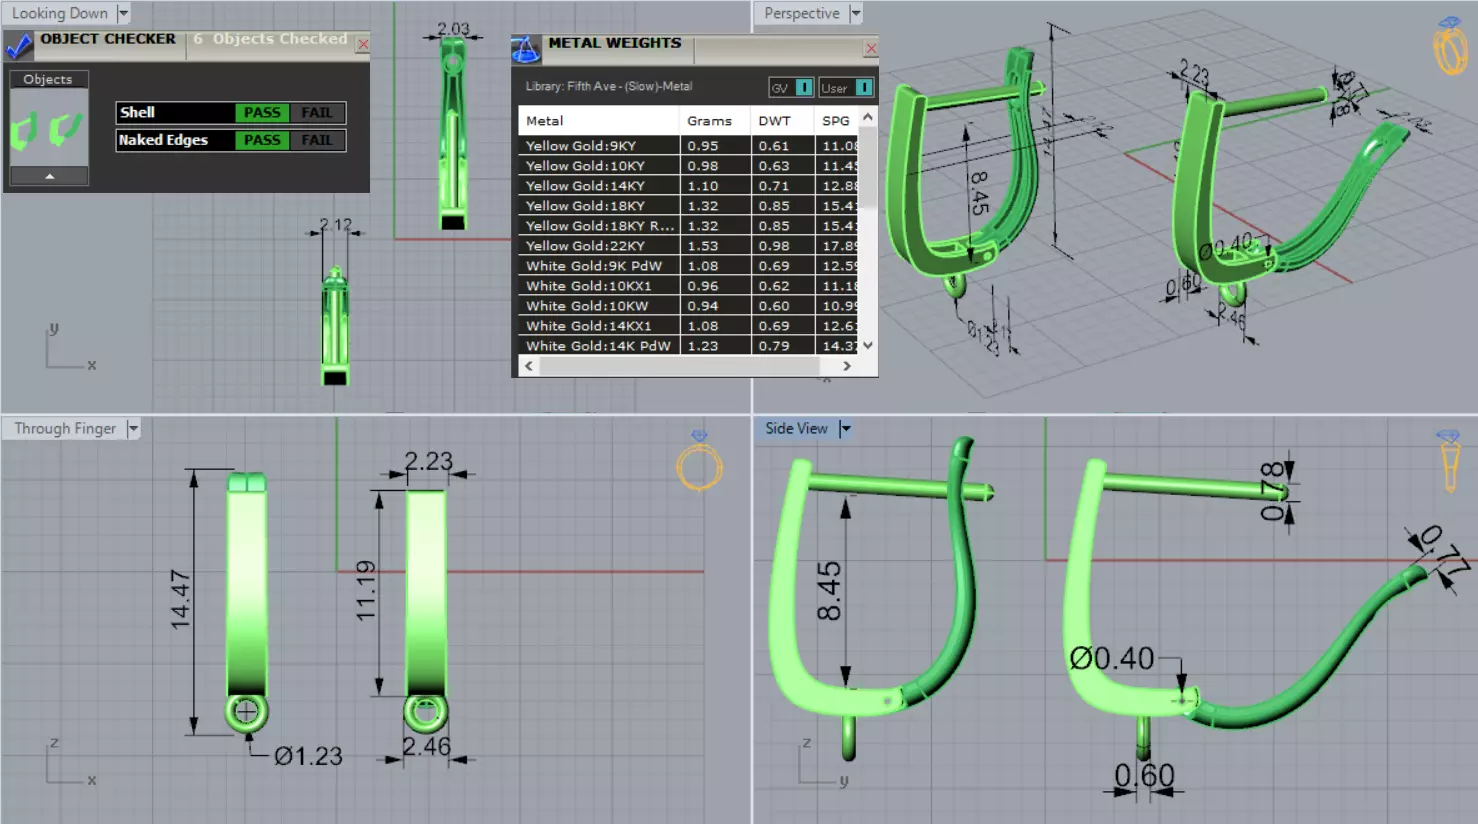Screen dimensions: 1478x824
Task: Click the 2.12 dimension in Looking Down
Action: (335, 225)
